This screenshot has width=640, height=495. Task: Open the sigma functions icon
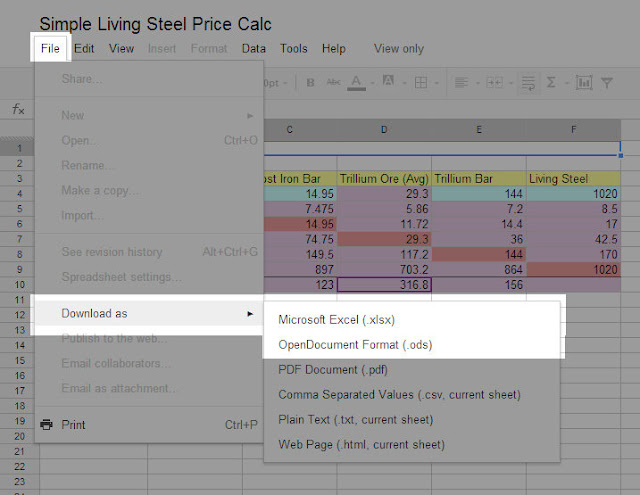551,82
